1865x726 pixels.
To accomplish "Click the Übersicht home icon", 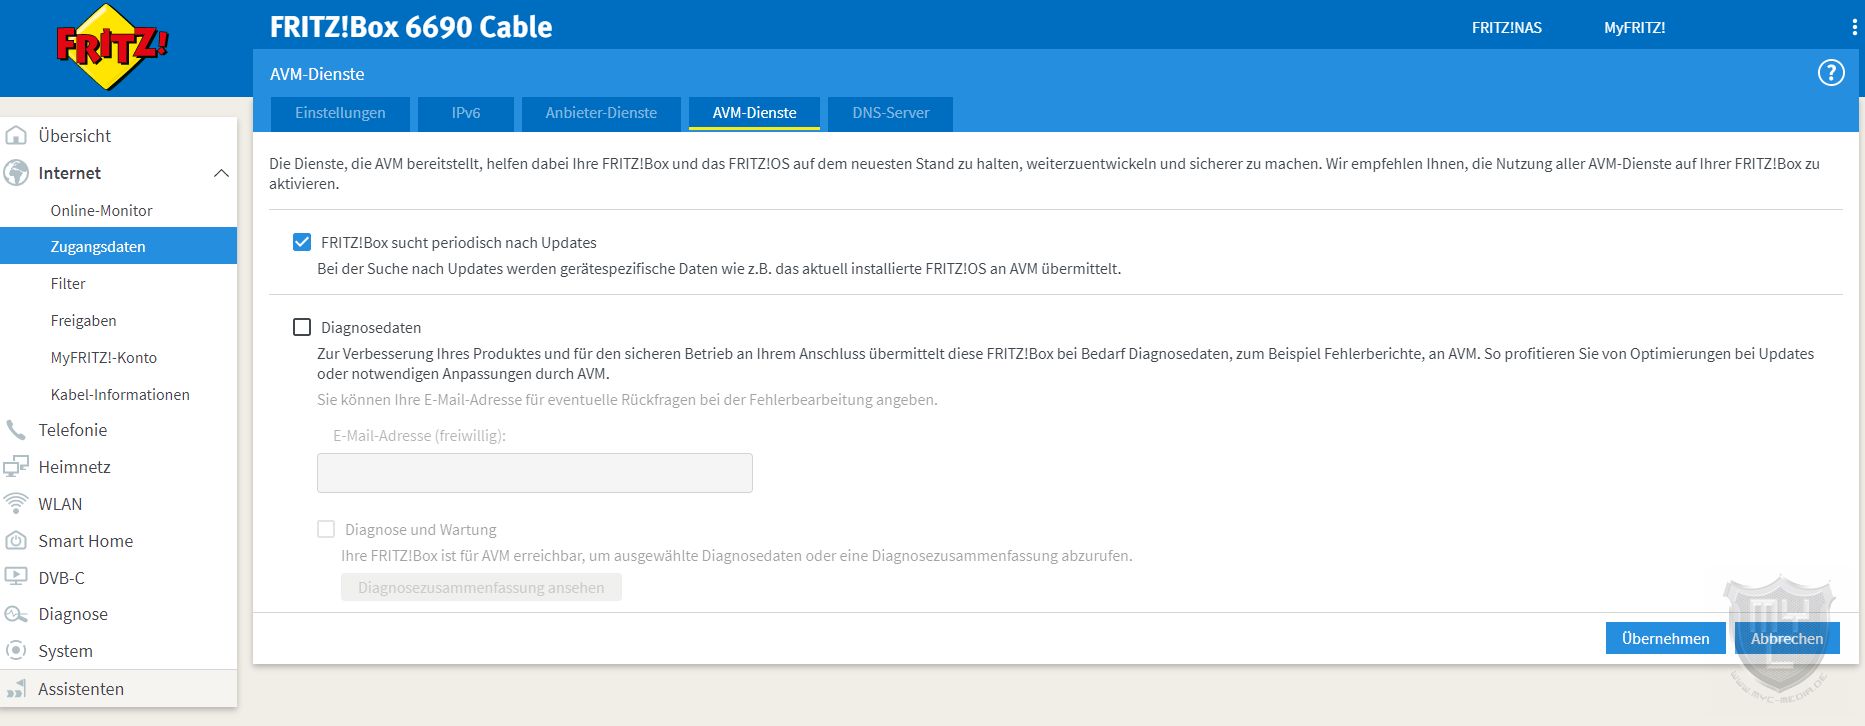I will point(16,136).
